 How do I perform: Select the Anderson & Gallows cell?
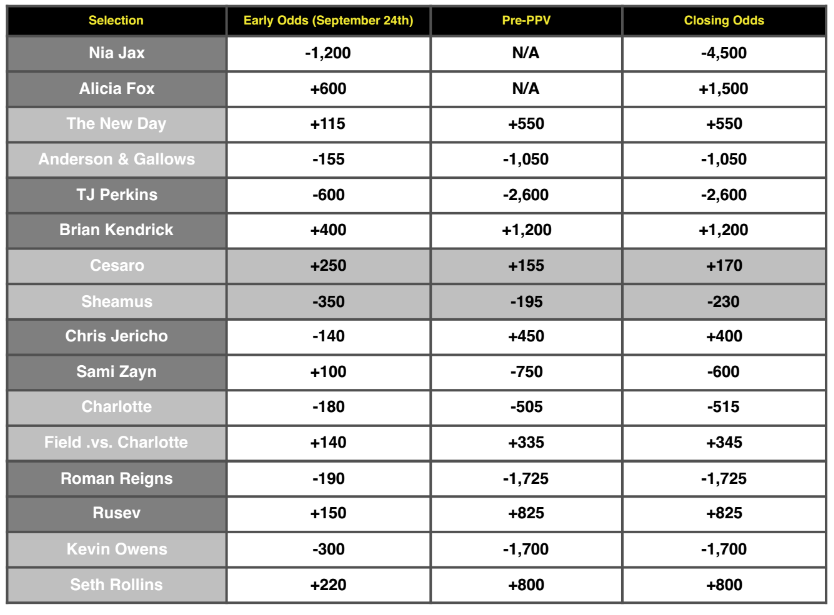tap(116, 159)
